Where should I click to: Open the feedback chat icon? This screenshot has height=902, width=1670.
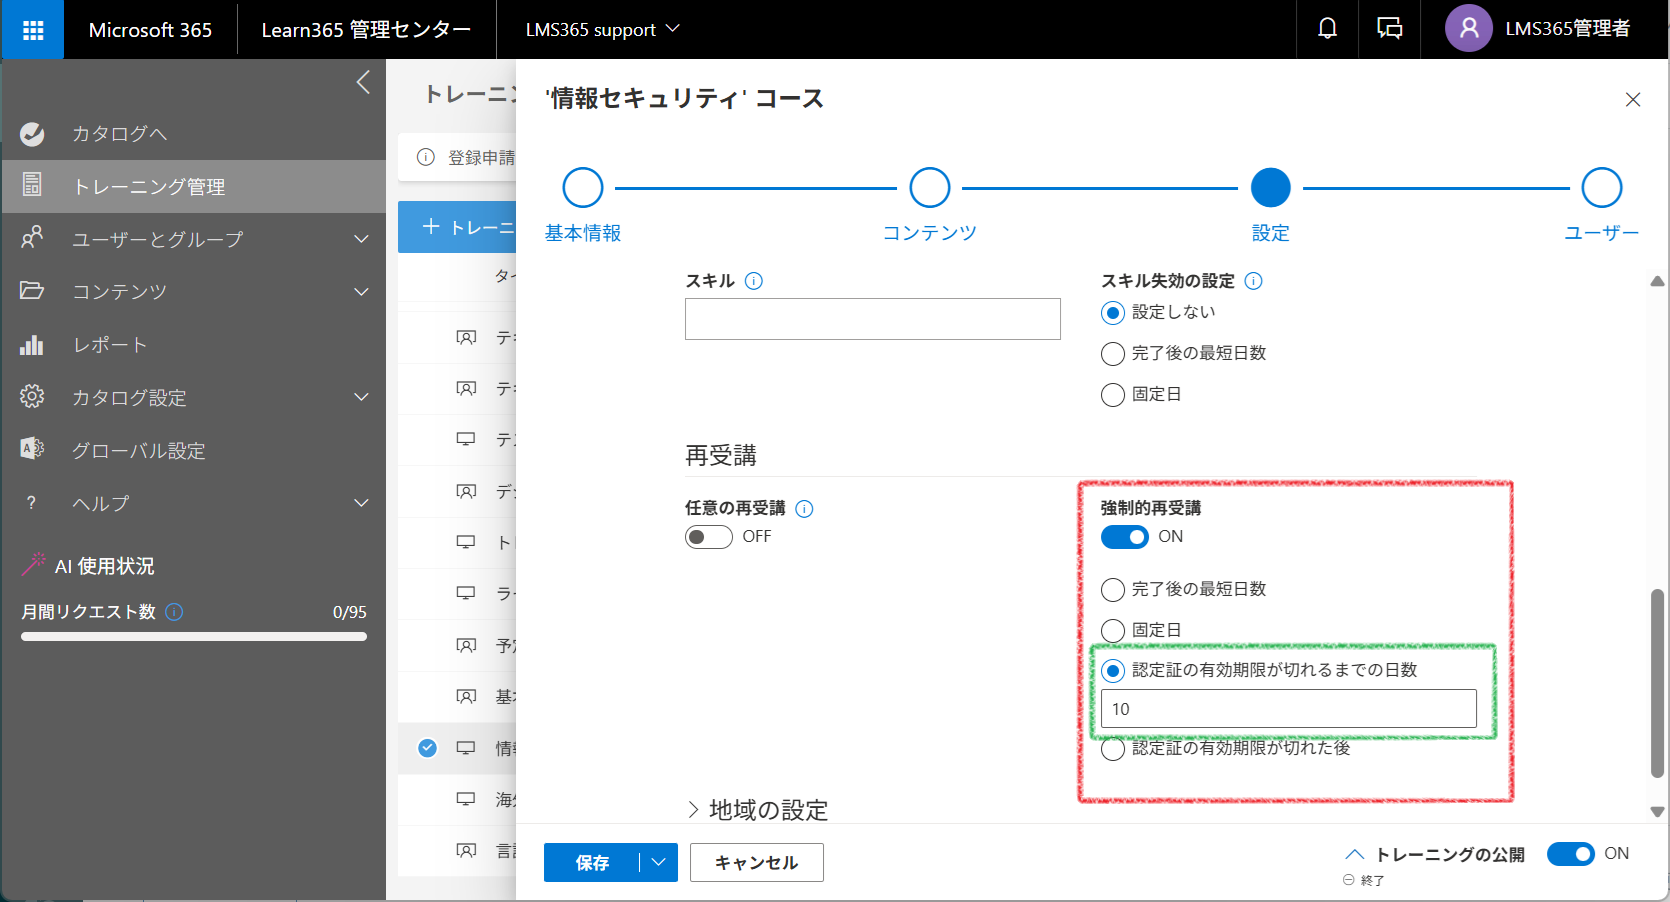pyautogui.click(x=1389, y=29)
